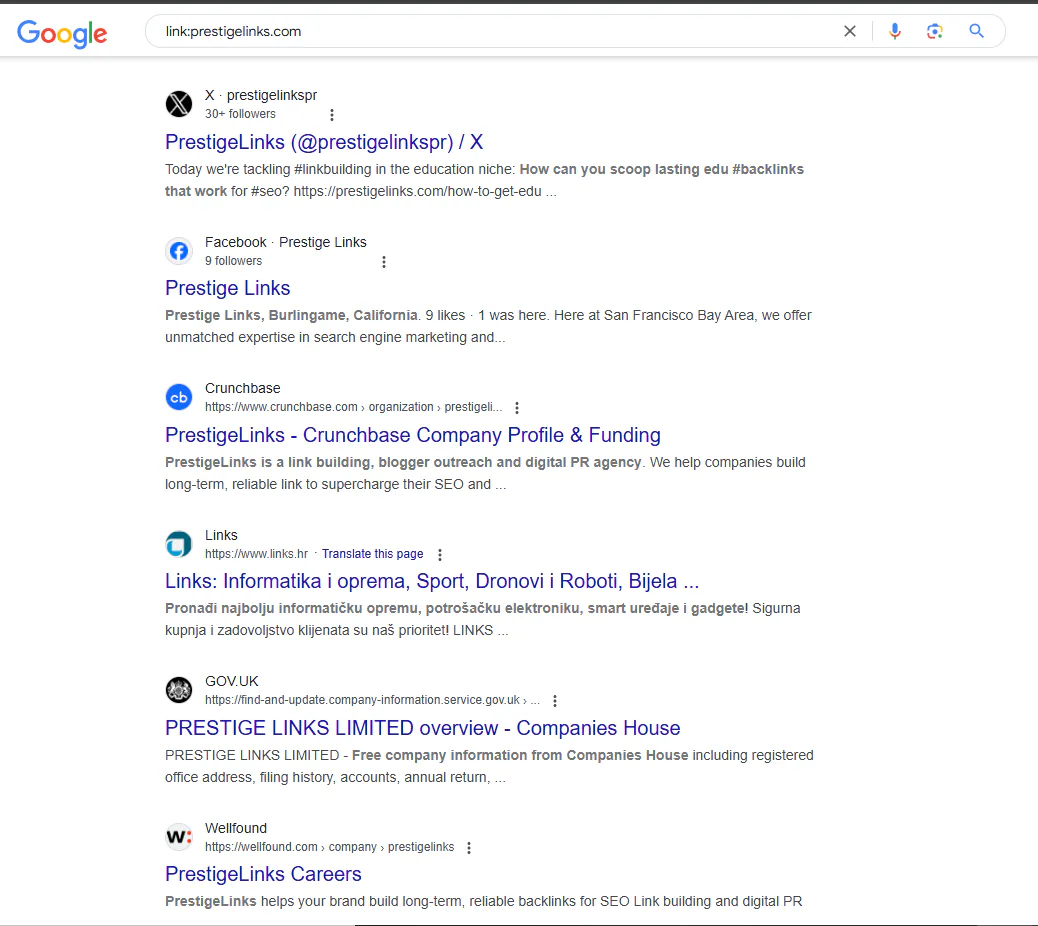Click the snippet starting 'Today we're tackling #linkbuilding'
The height and width of the screenshot is (926, 1038).
pyautogui.click(x=484, y=181)
